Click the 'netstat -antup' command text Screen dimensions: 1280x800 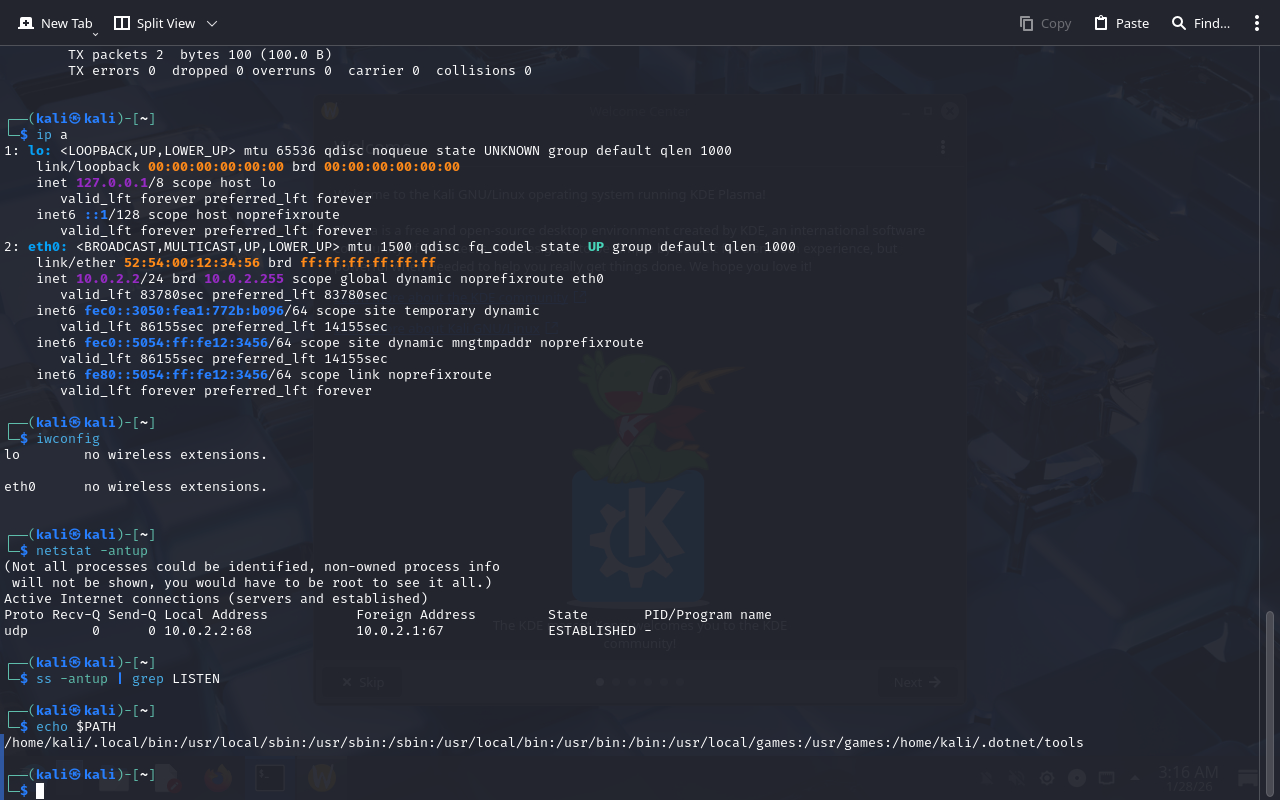[x=92, y=551]
